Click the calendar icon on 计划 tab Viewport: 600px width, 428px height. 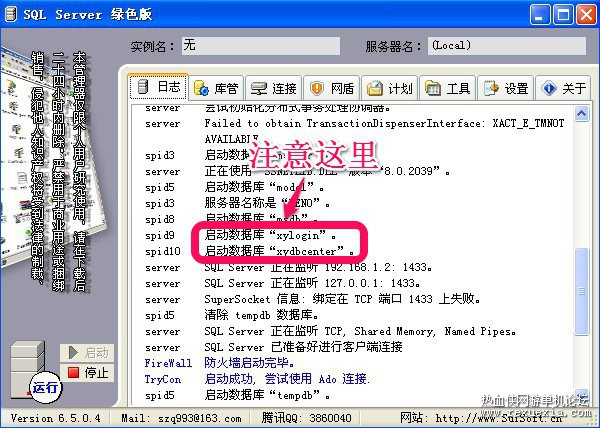[x=375, y=88]
